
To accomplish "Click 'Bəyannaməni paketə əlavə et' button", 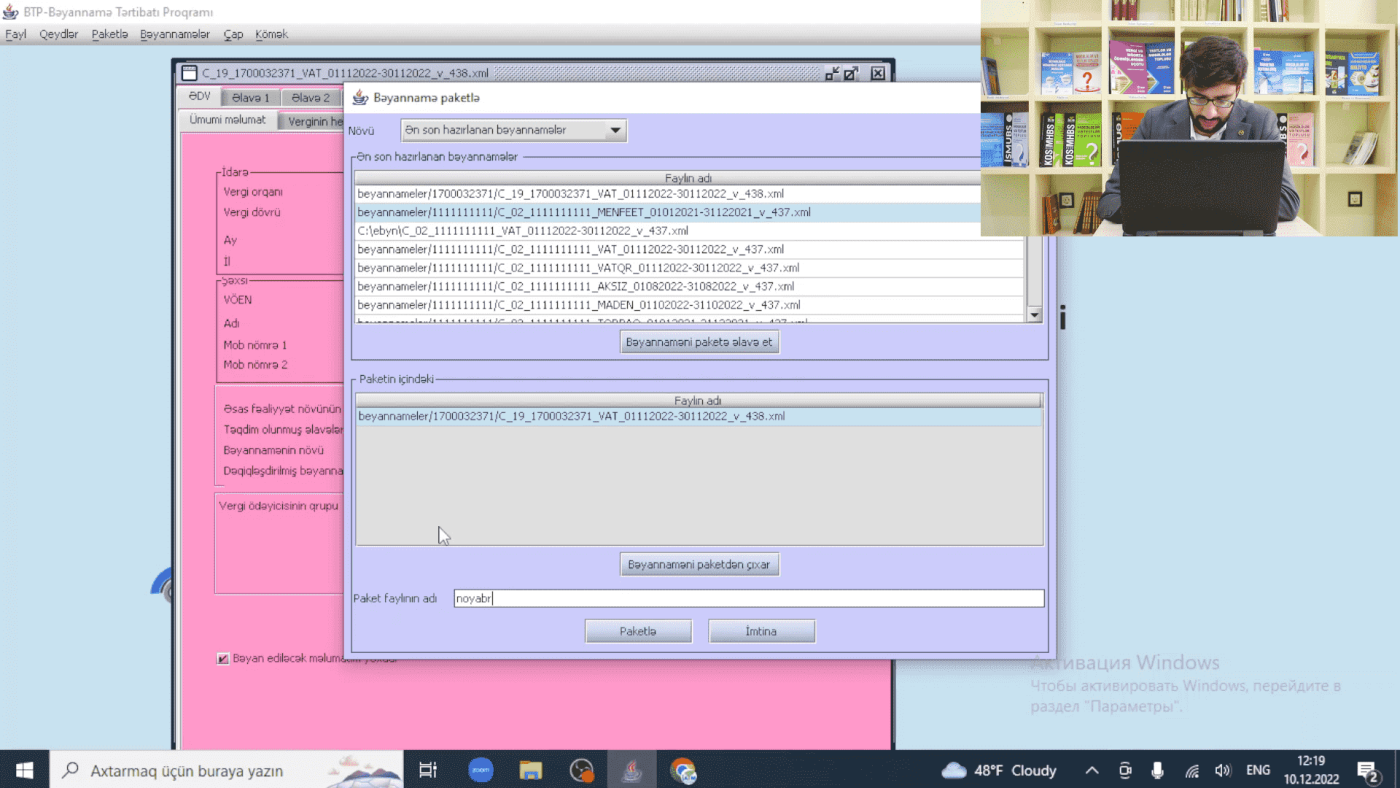I will tap(699, 342).
